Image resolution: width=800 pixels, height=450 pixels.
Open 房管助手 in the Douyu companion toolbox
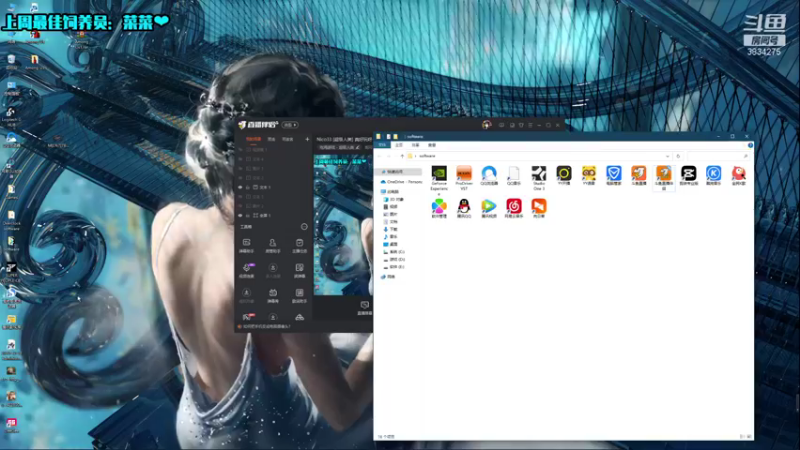pyautogui.click(x=273, y=245)
